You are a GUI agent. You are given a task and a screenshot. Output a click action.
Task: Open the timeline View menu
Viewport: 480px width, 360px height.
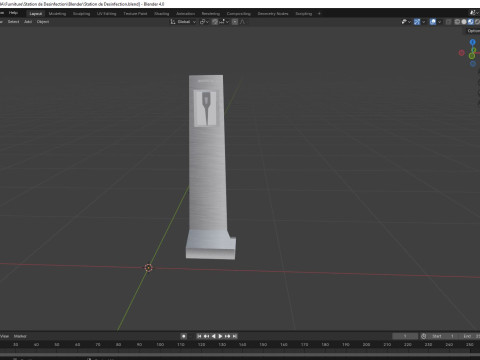[x=5, y=336]
